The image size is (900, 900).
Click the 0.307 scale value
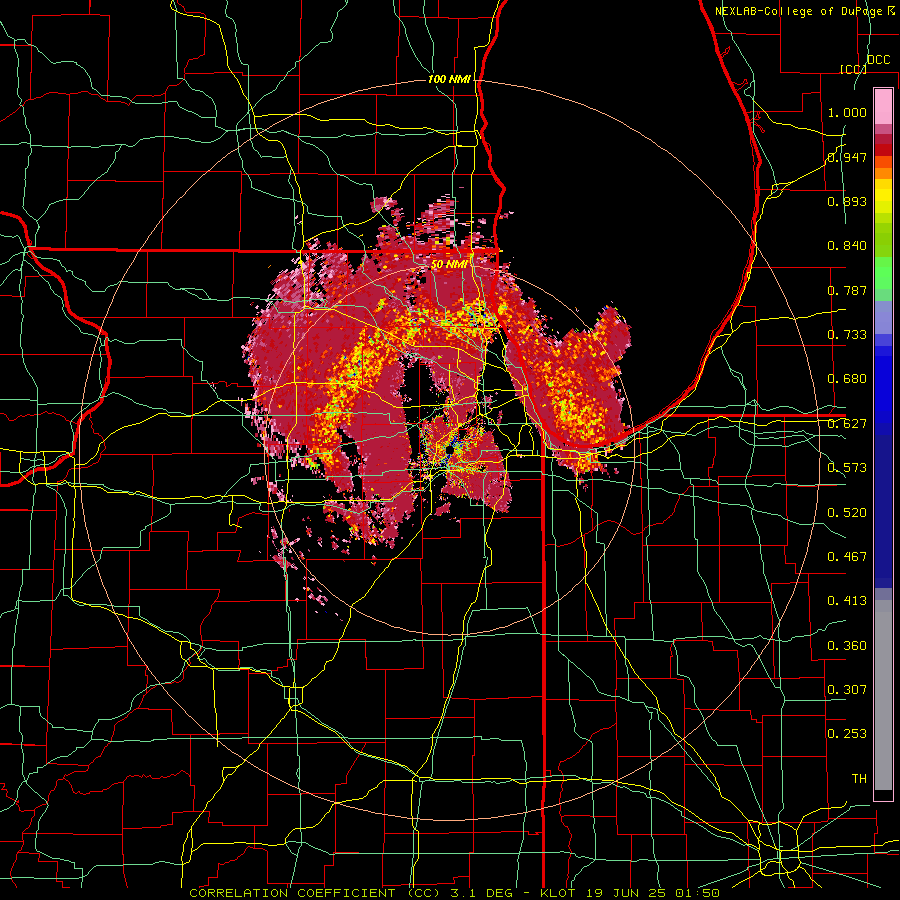tap(847, 690)
